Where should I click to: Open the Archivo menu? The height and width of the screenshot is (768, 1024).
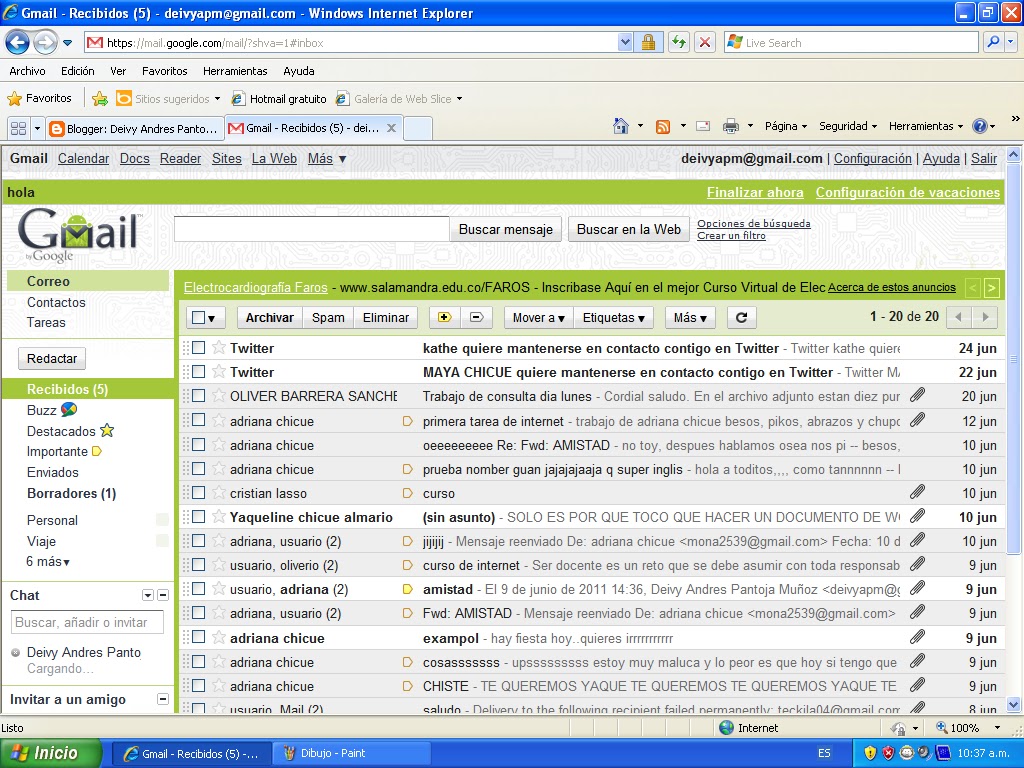click(x=27, y=71)
